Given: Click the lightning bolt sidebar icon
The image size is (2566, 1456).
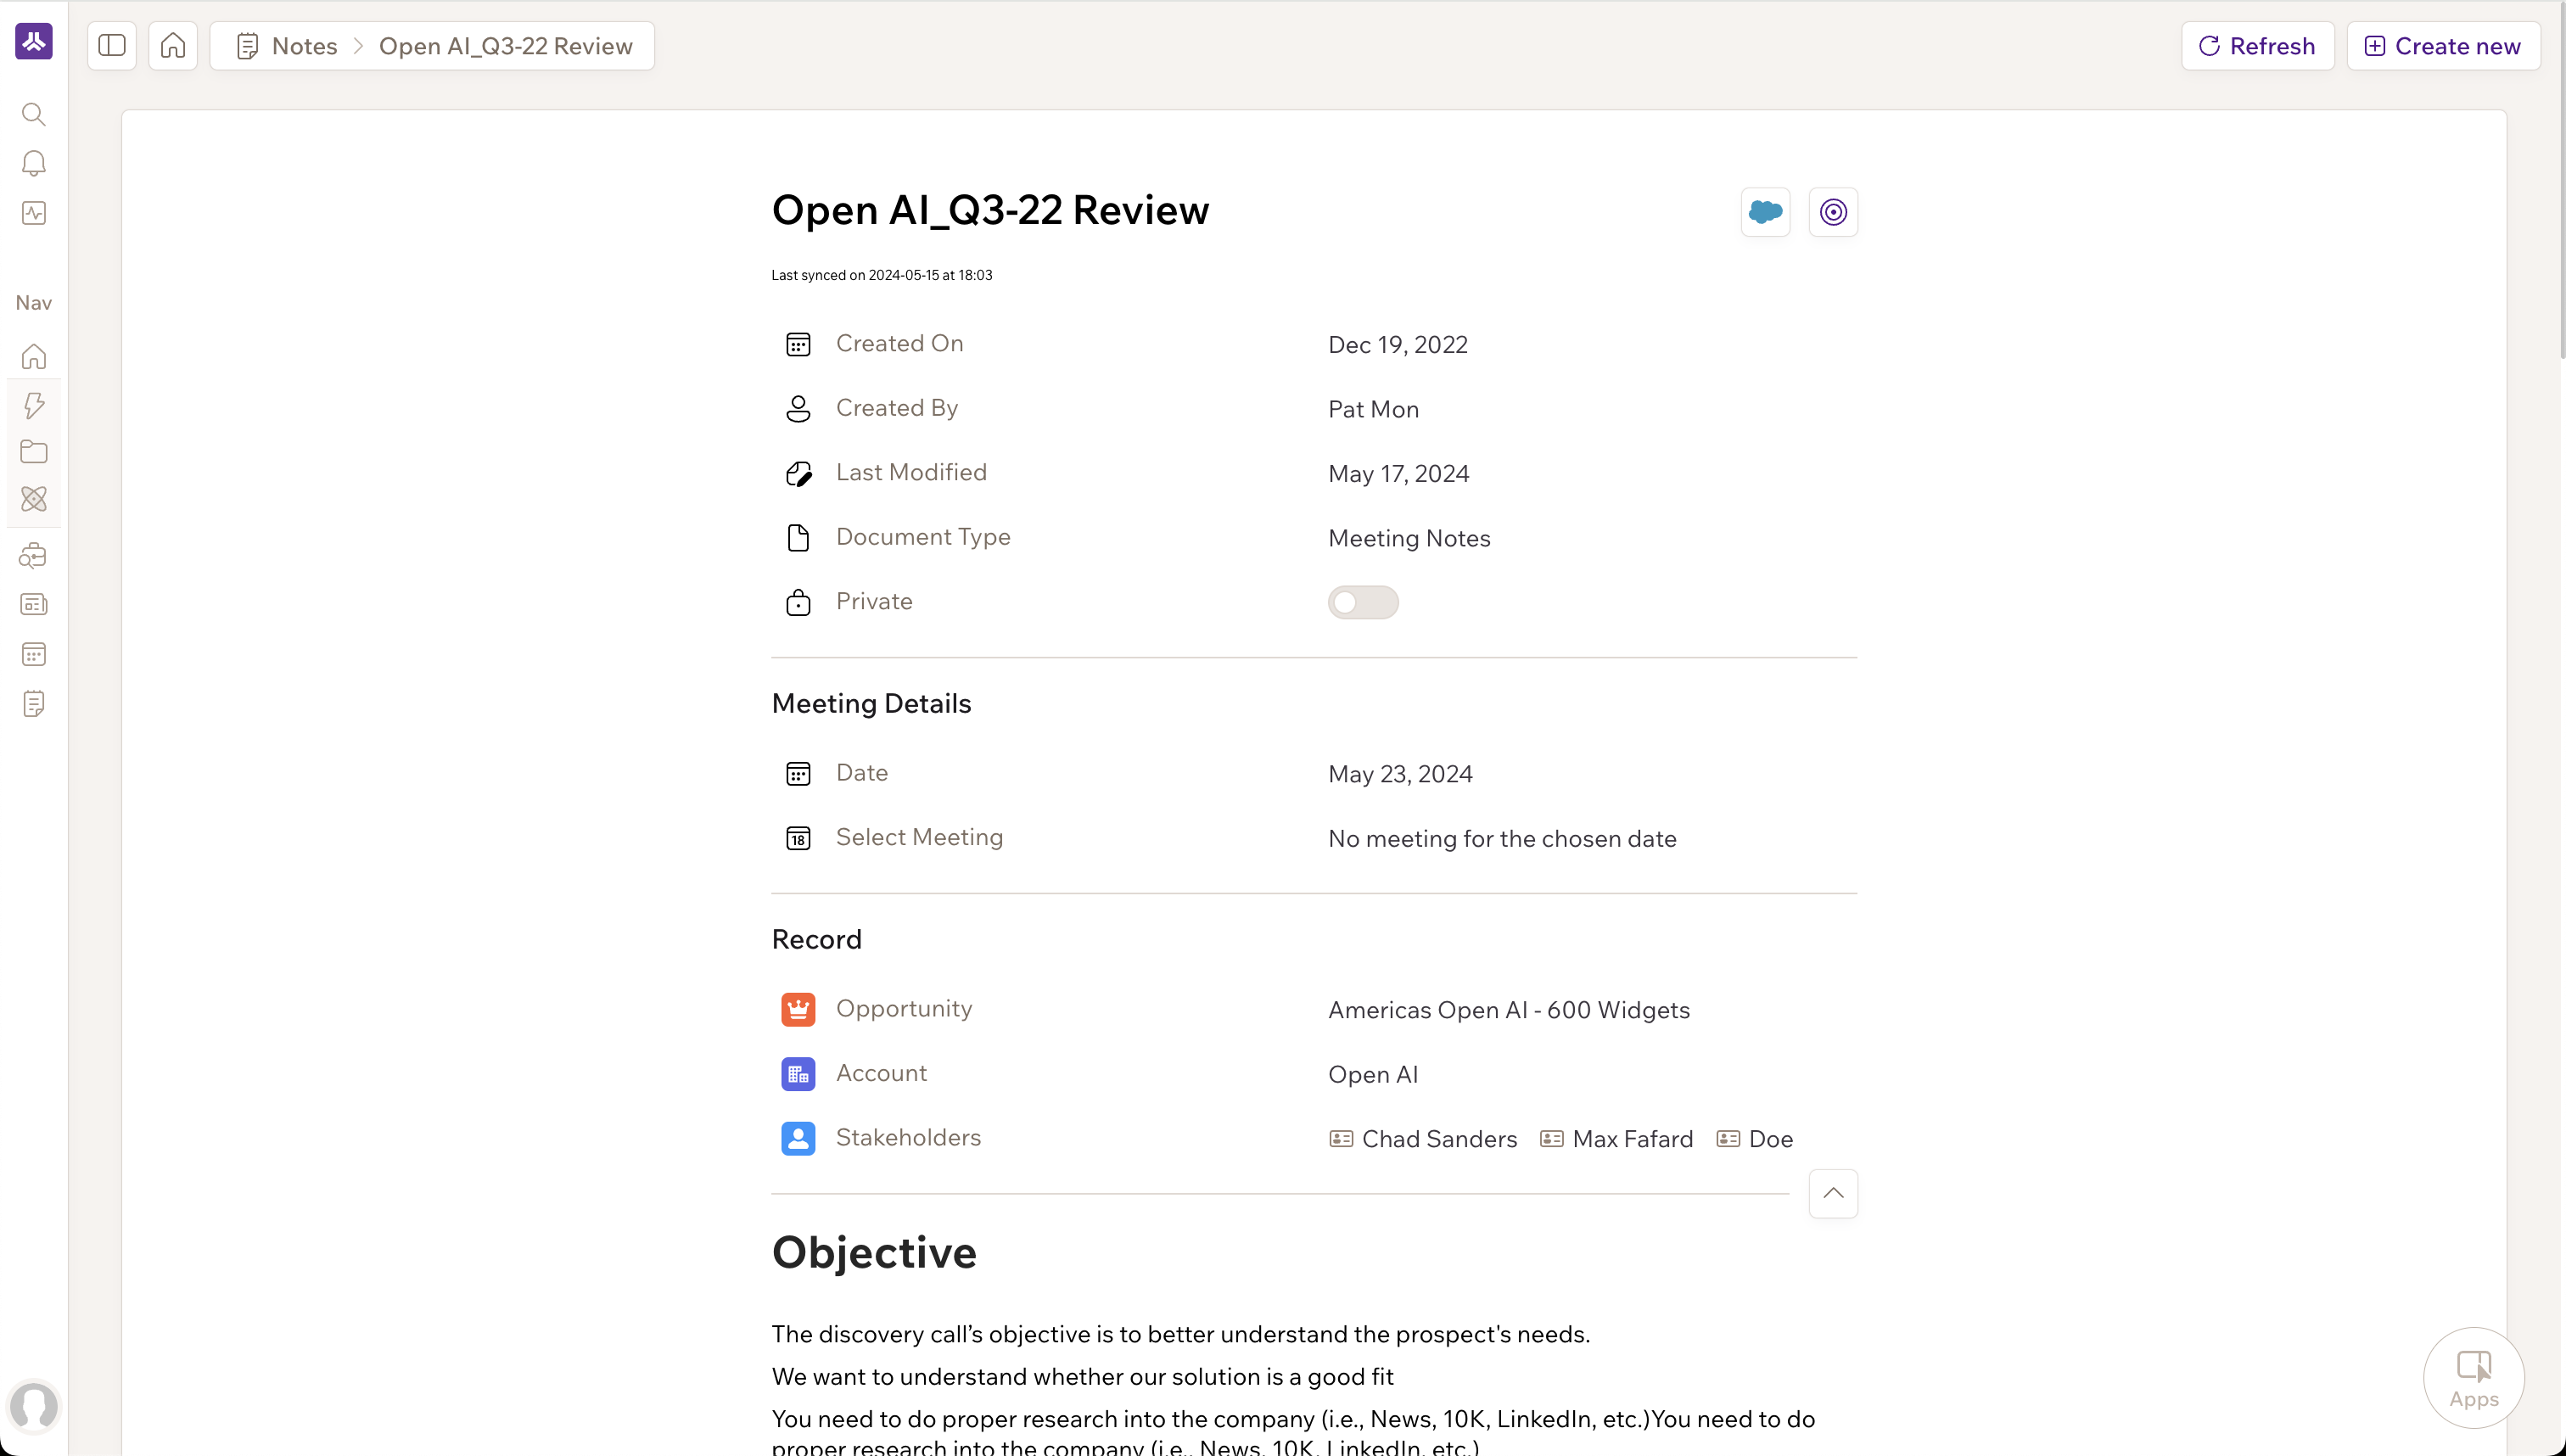Looking at the screenshot, I should 34,405.
